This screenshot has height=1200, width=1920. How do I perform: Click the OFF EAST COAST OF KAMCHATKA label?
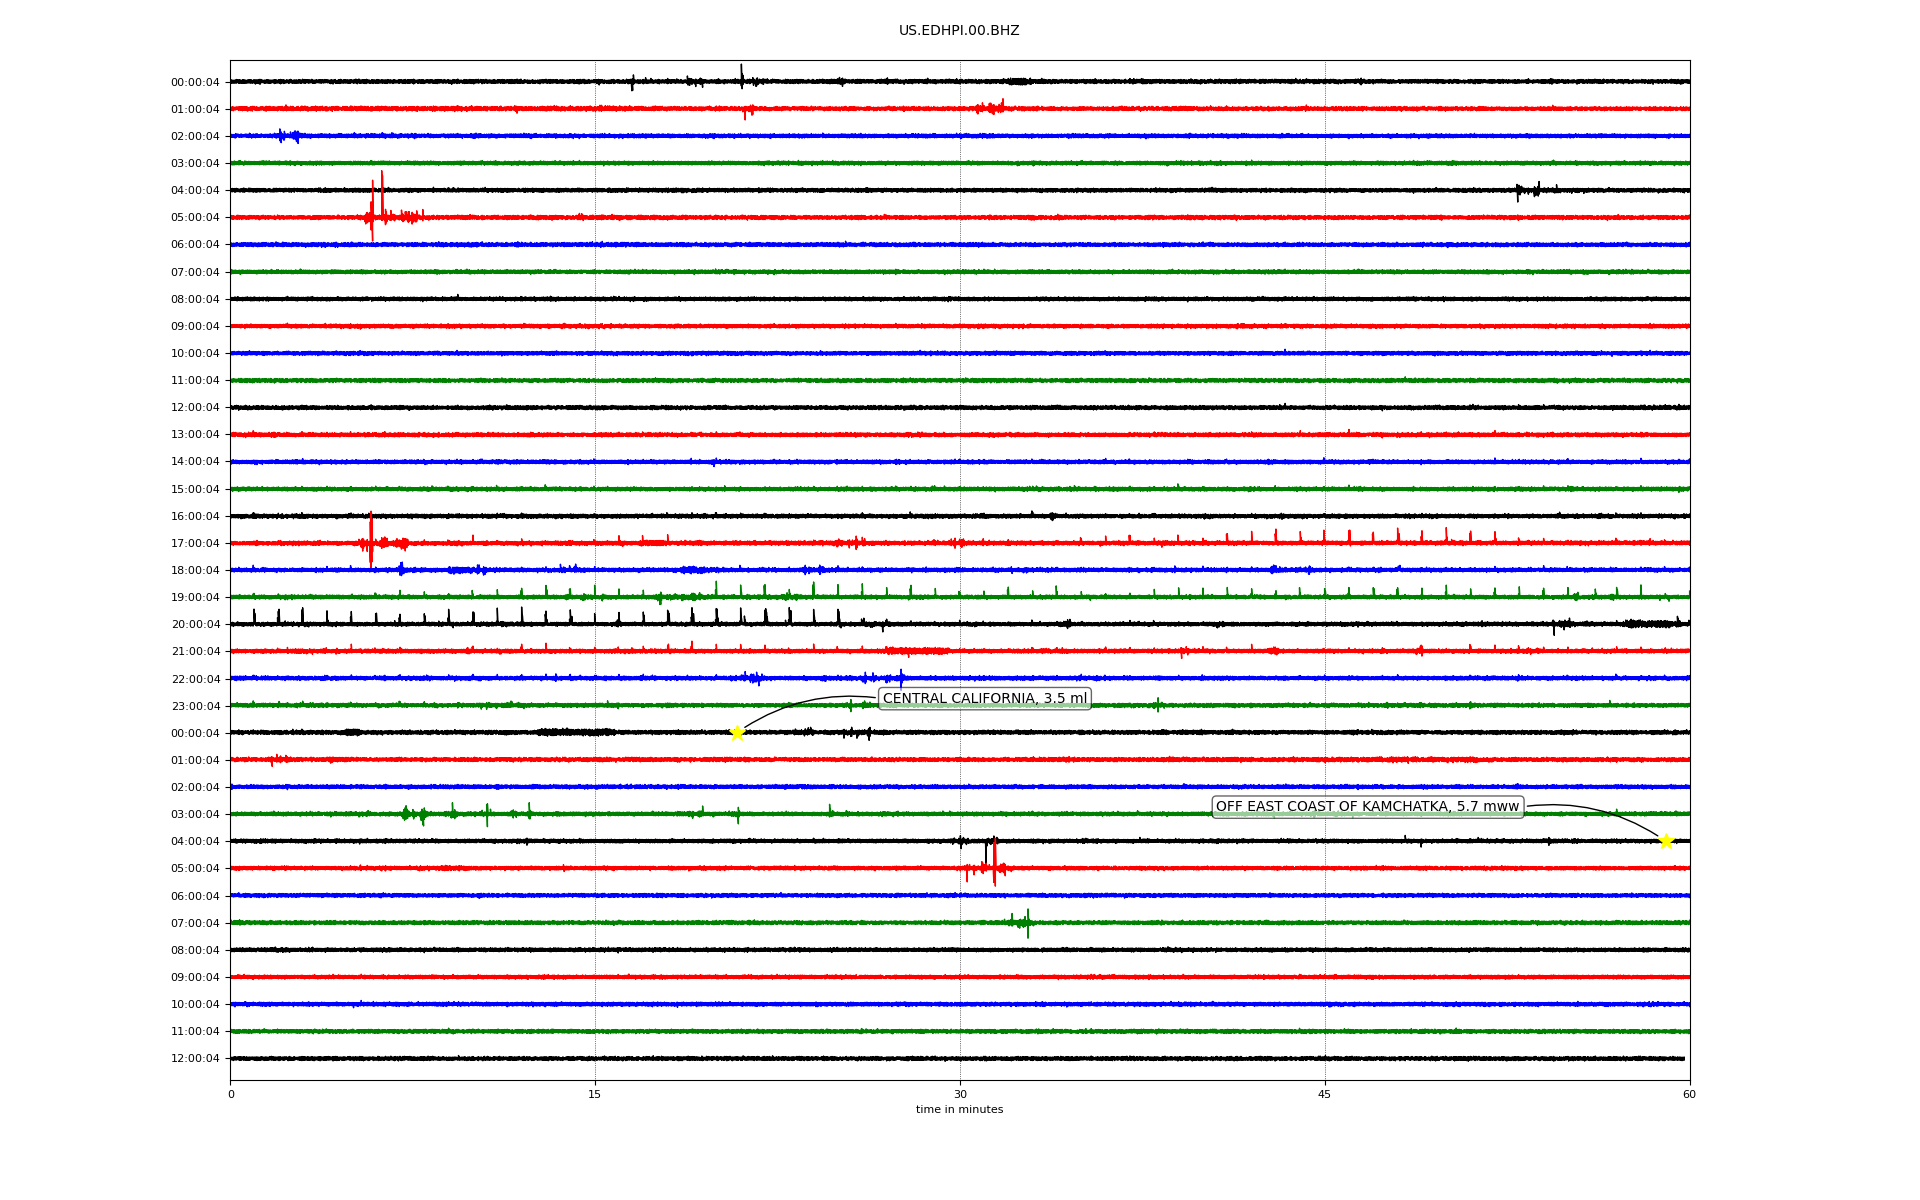coord(1367,807)
